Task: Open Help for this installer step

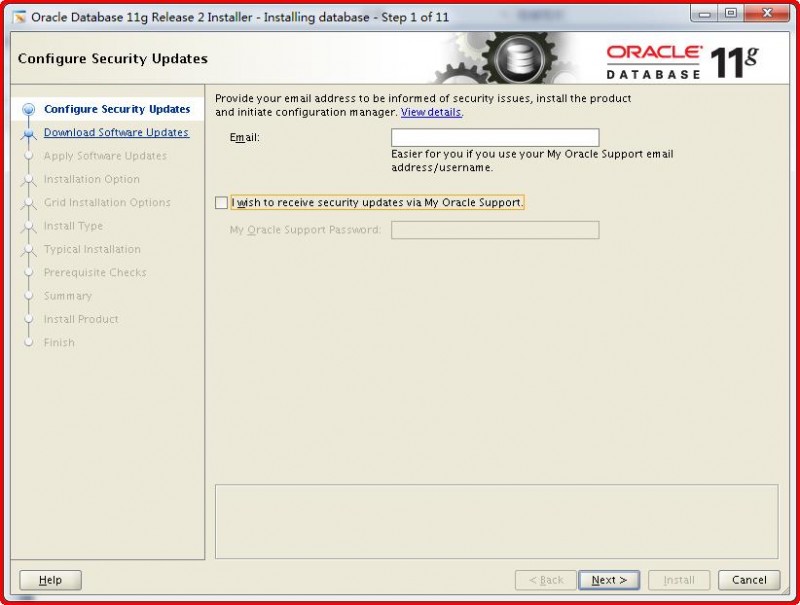Action: (50, 580)
